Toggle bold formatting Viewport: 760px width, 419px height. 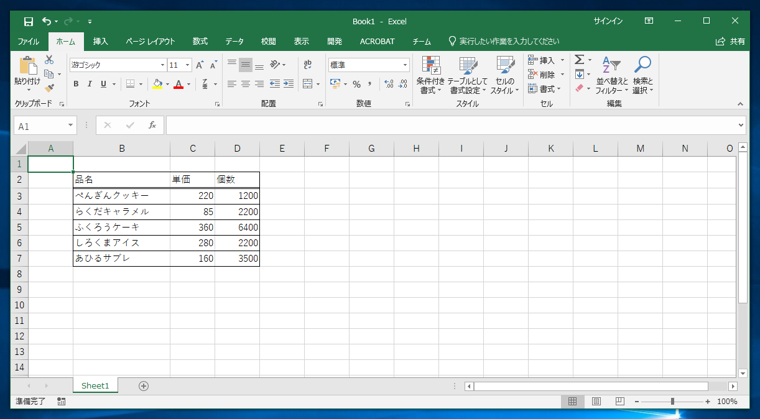[76, 84]
